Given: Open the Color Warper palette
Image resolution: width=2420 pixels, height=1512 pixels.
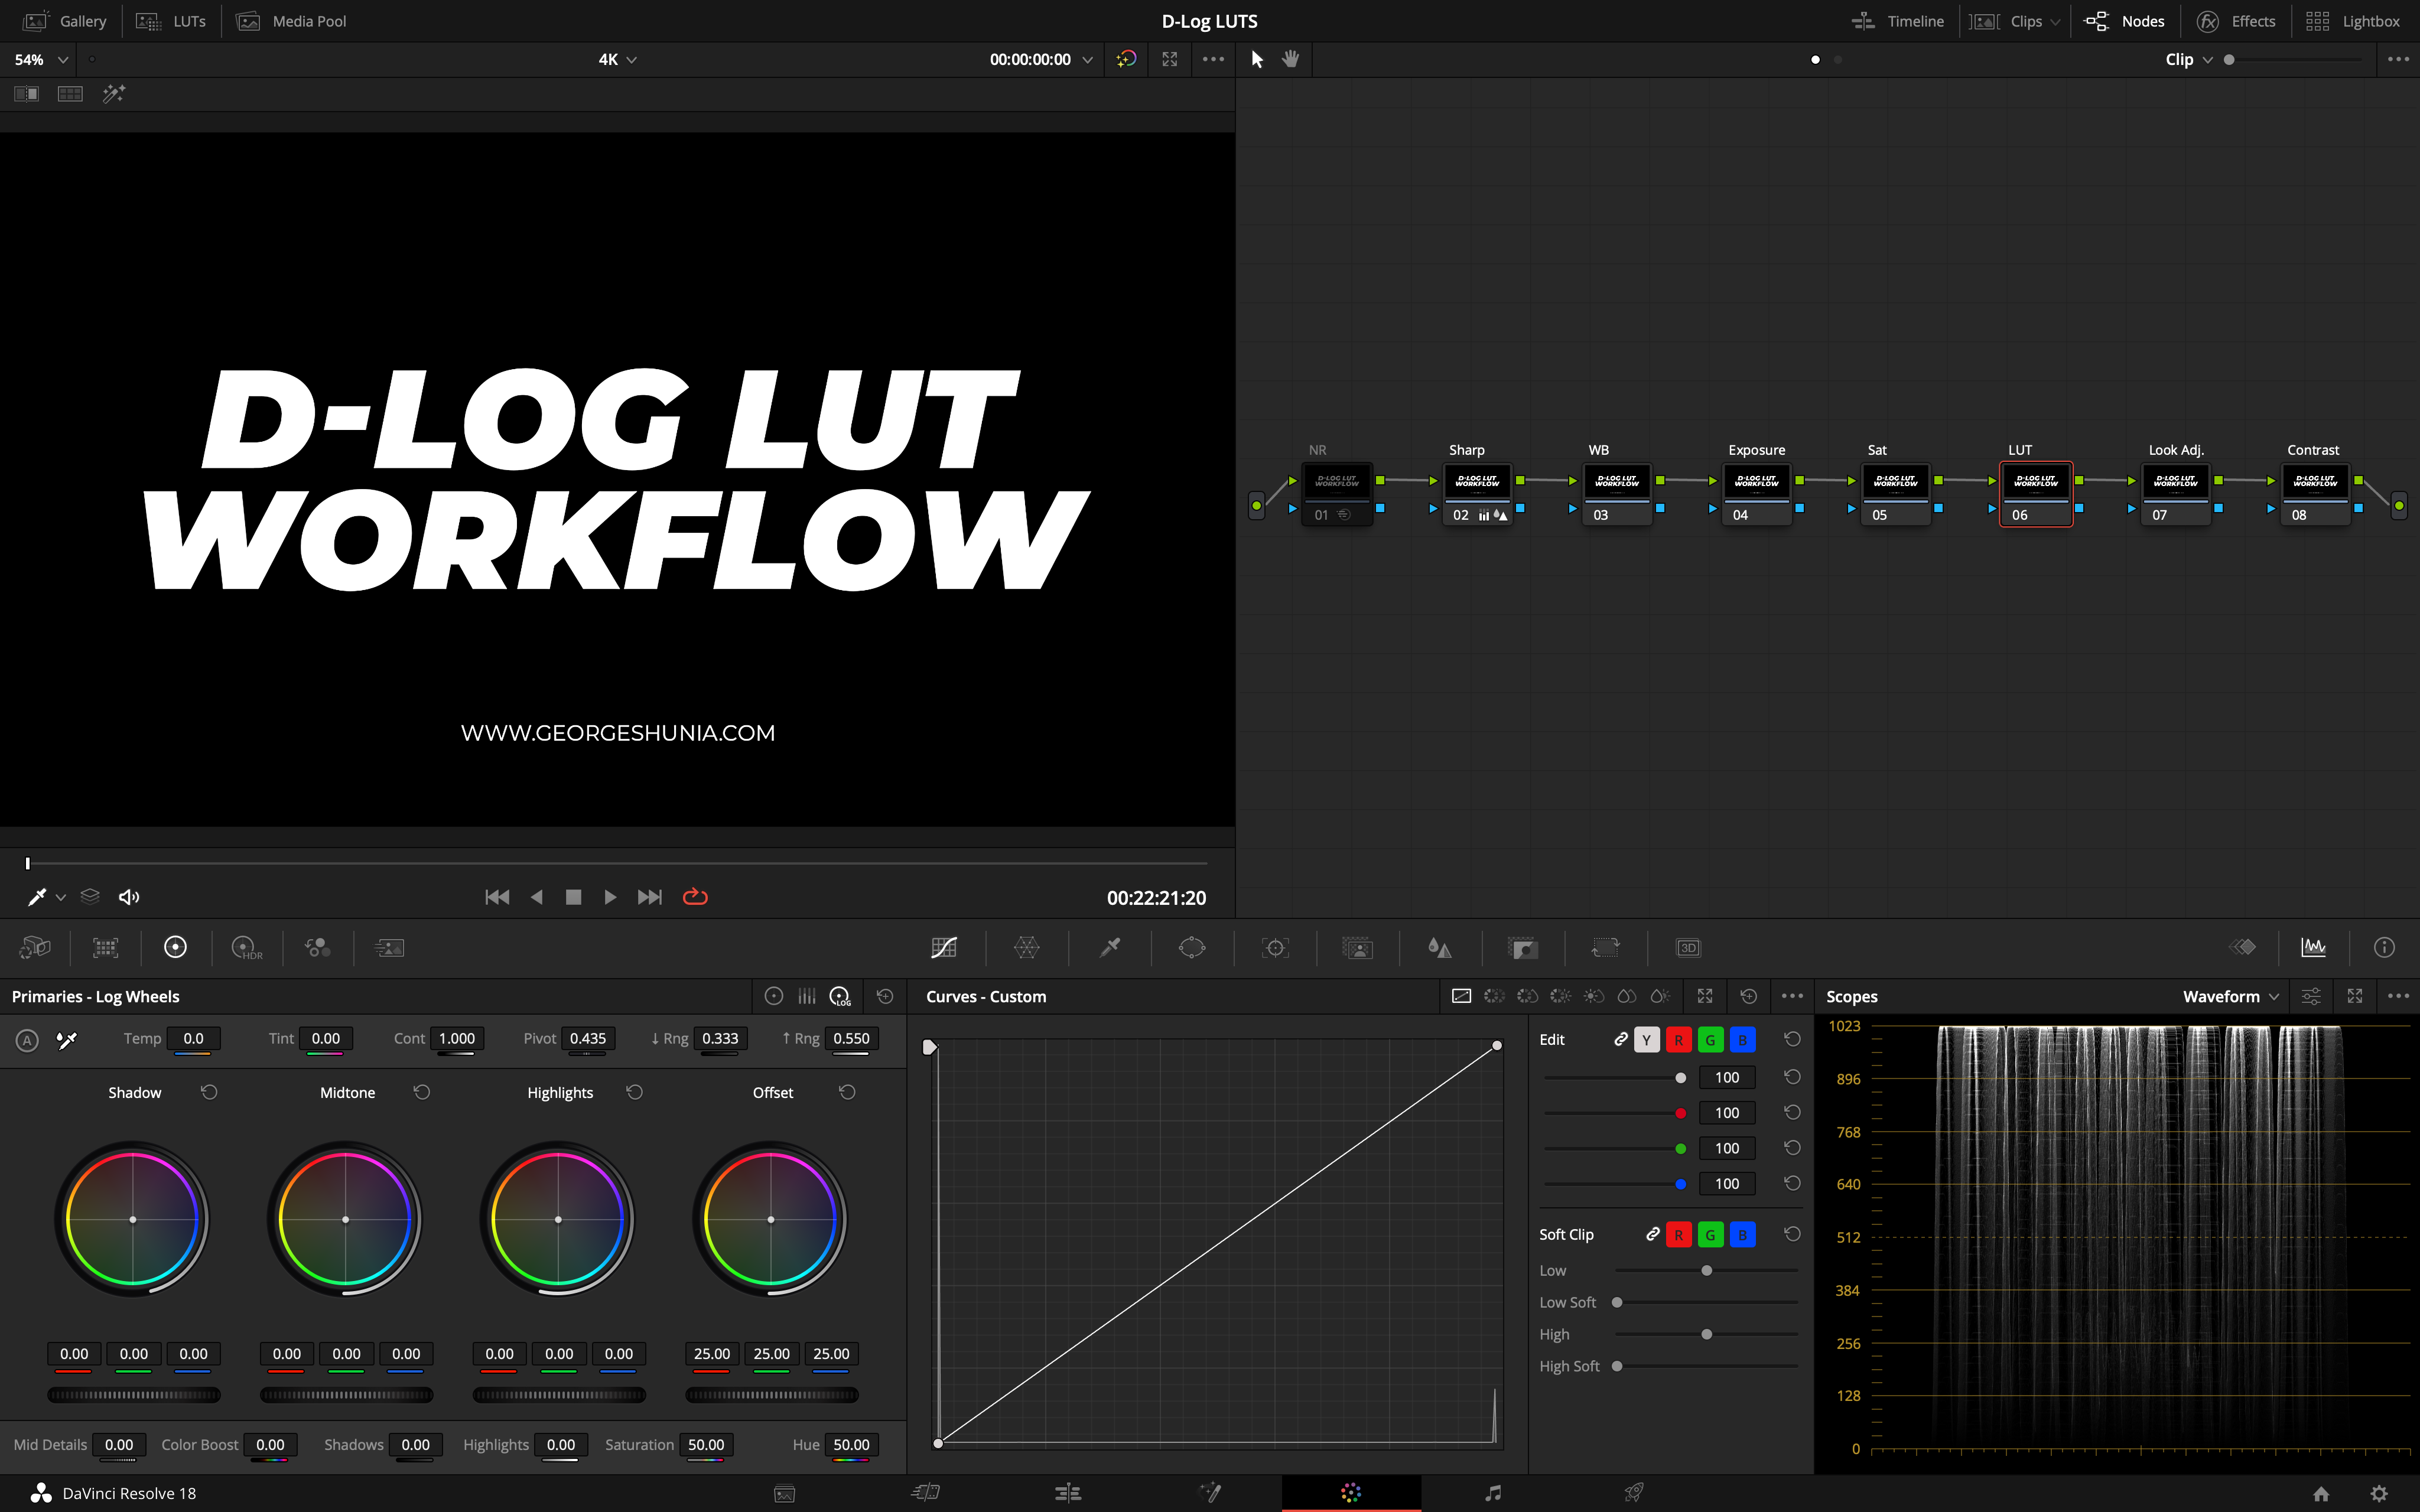Looking at the screenshot, I should click(x=1027, y=947).
